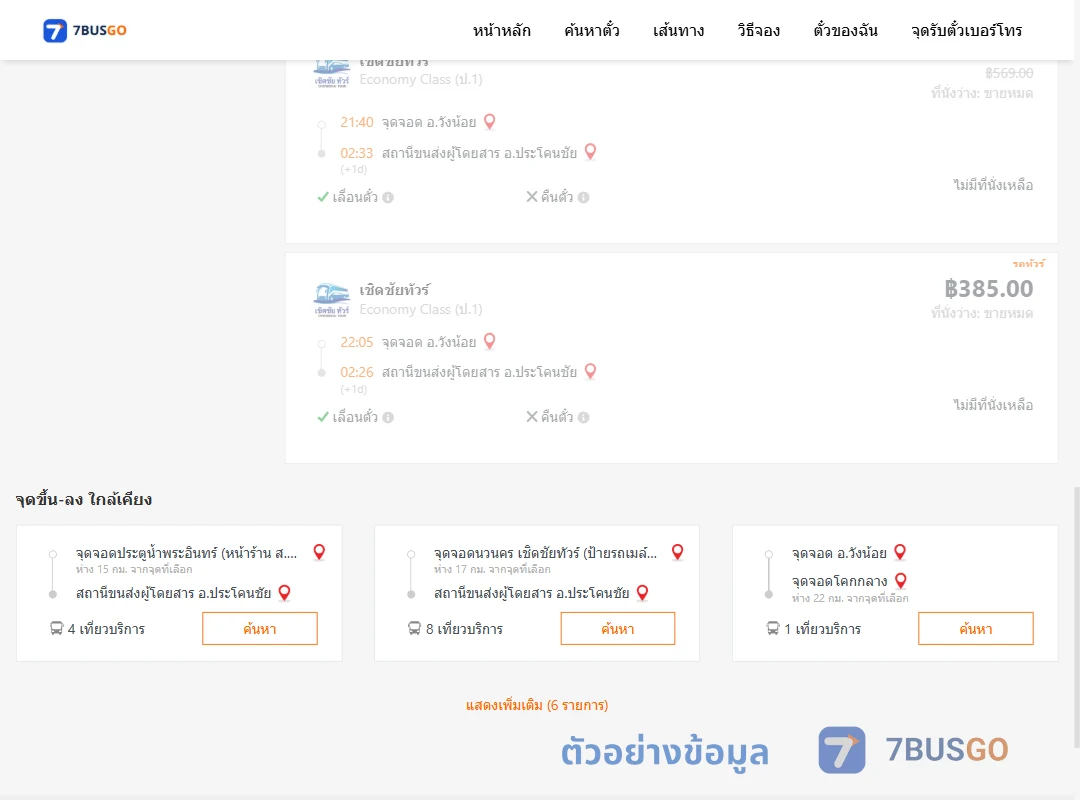This screenshot has width=1080, height=800.
Task: Click the 7BUSGO logo in header
Action: [x=85, y=30]
